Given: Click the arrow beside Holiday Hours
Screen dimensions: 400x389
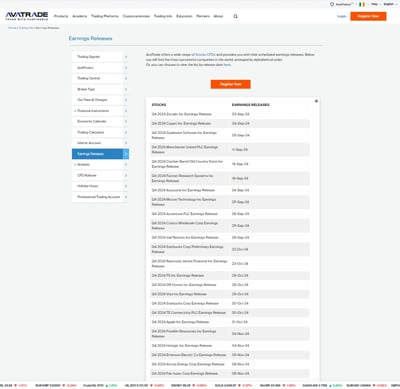Looking at the screenshot, I should point(126,186).
